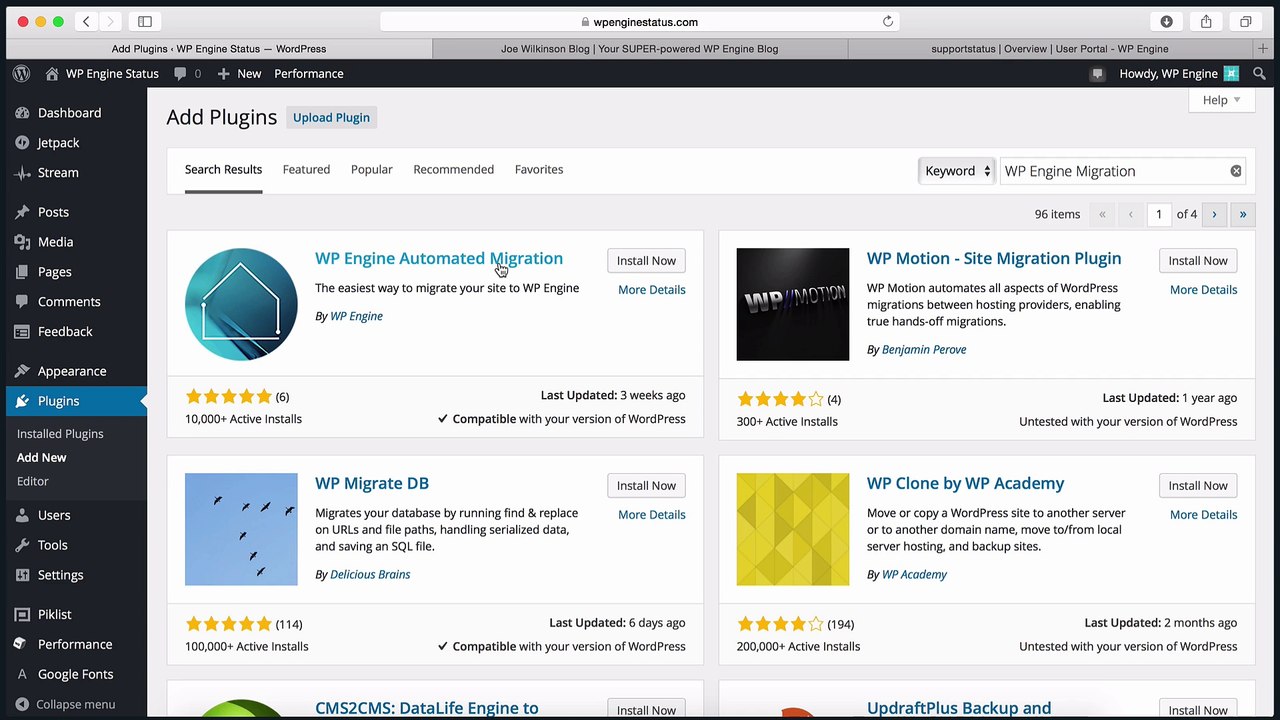Open the WordPress logo menu

pos(21,73)
